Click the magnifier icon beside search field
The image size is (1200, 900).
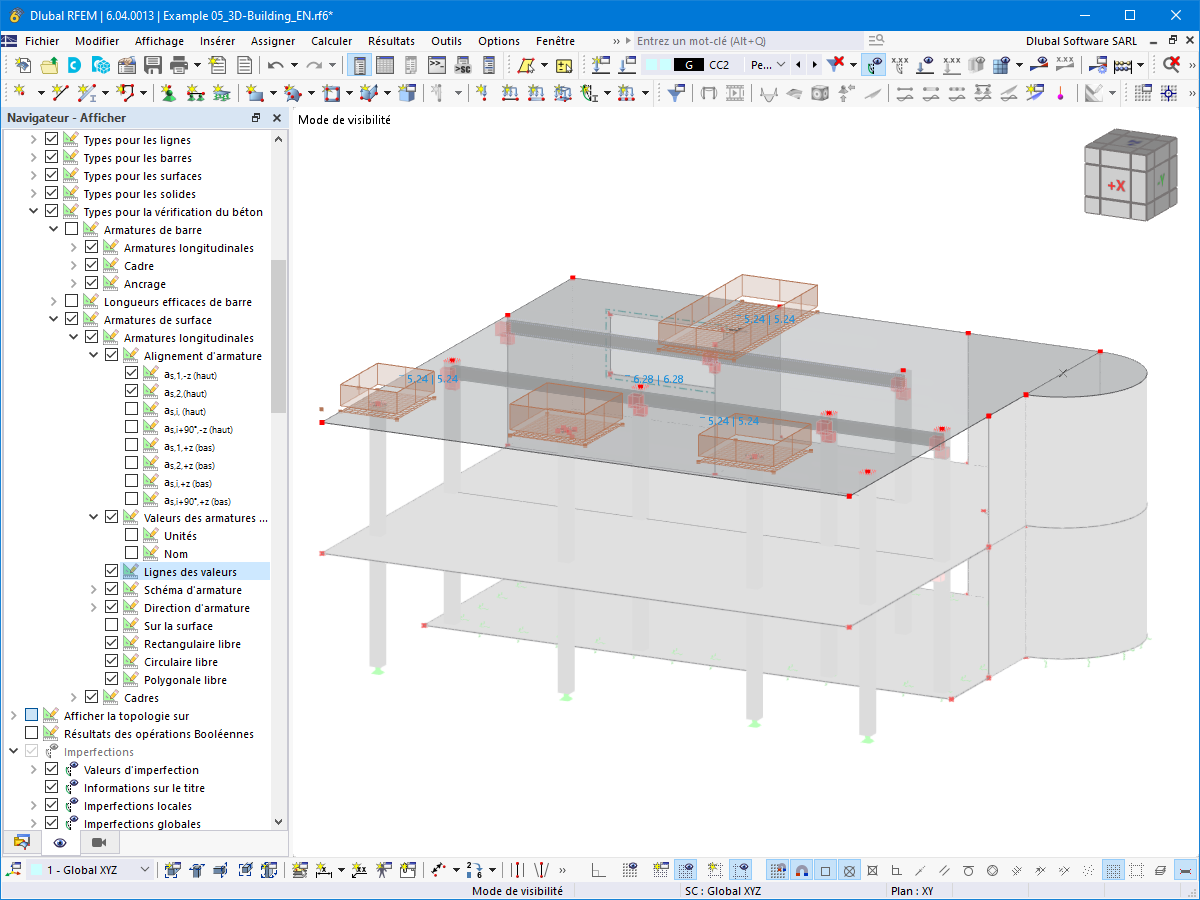point(876,41)
